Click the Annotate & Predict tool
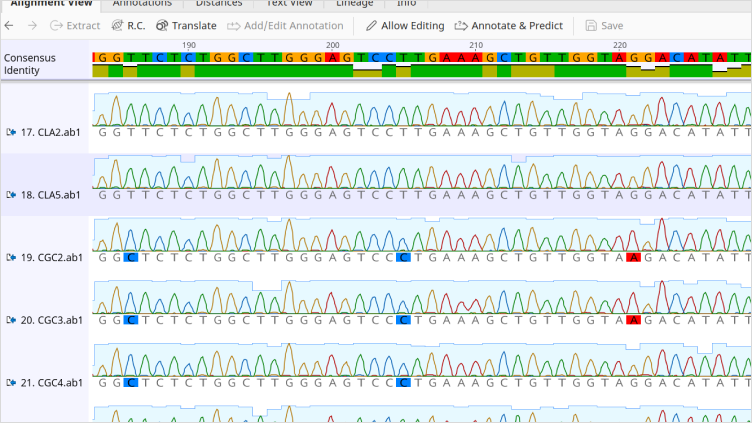Viewport: 752px width, 423px height. click(x=509, y=25)
